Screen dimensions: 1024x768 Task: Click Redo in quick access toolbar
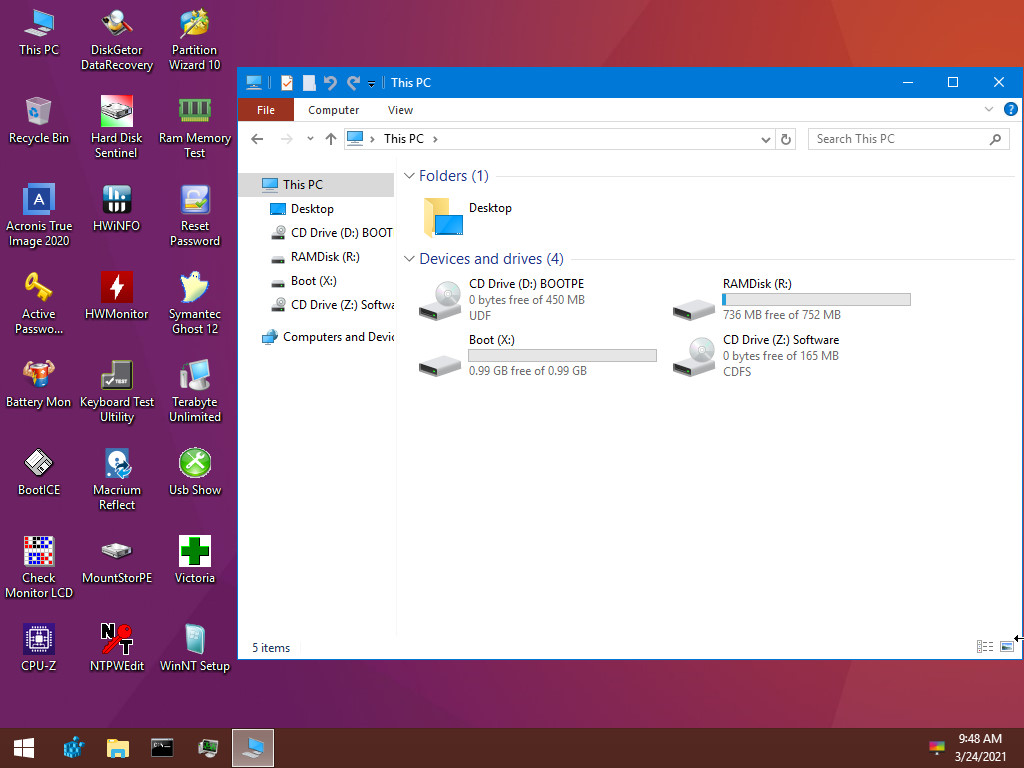(x=353, y=83)
